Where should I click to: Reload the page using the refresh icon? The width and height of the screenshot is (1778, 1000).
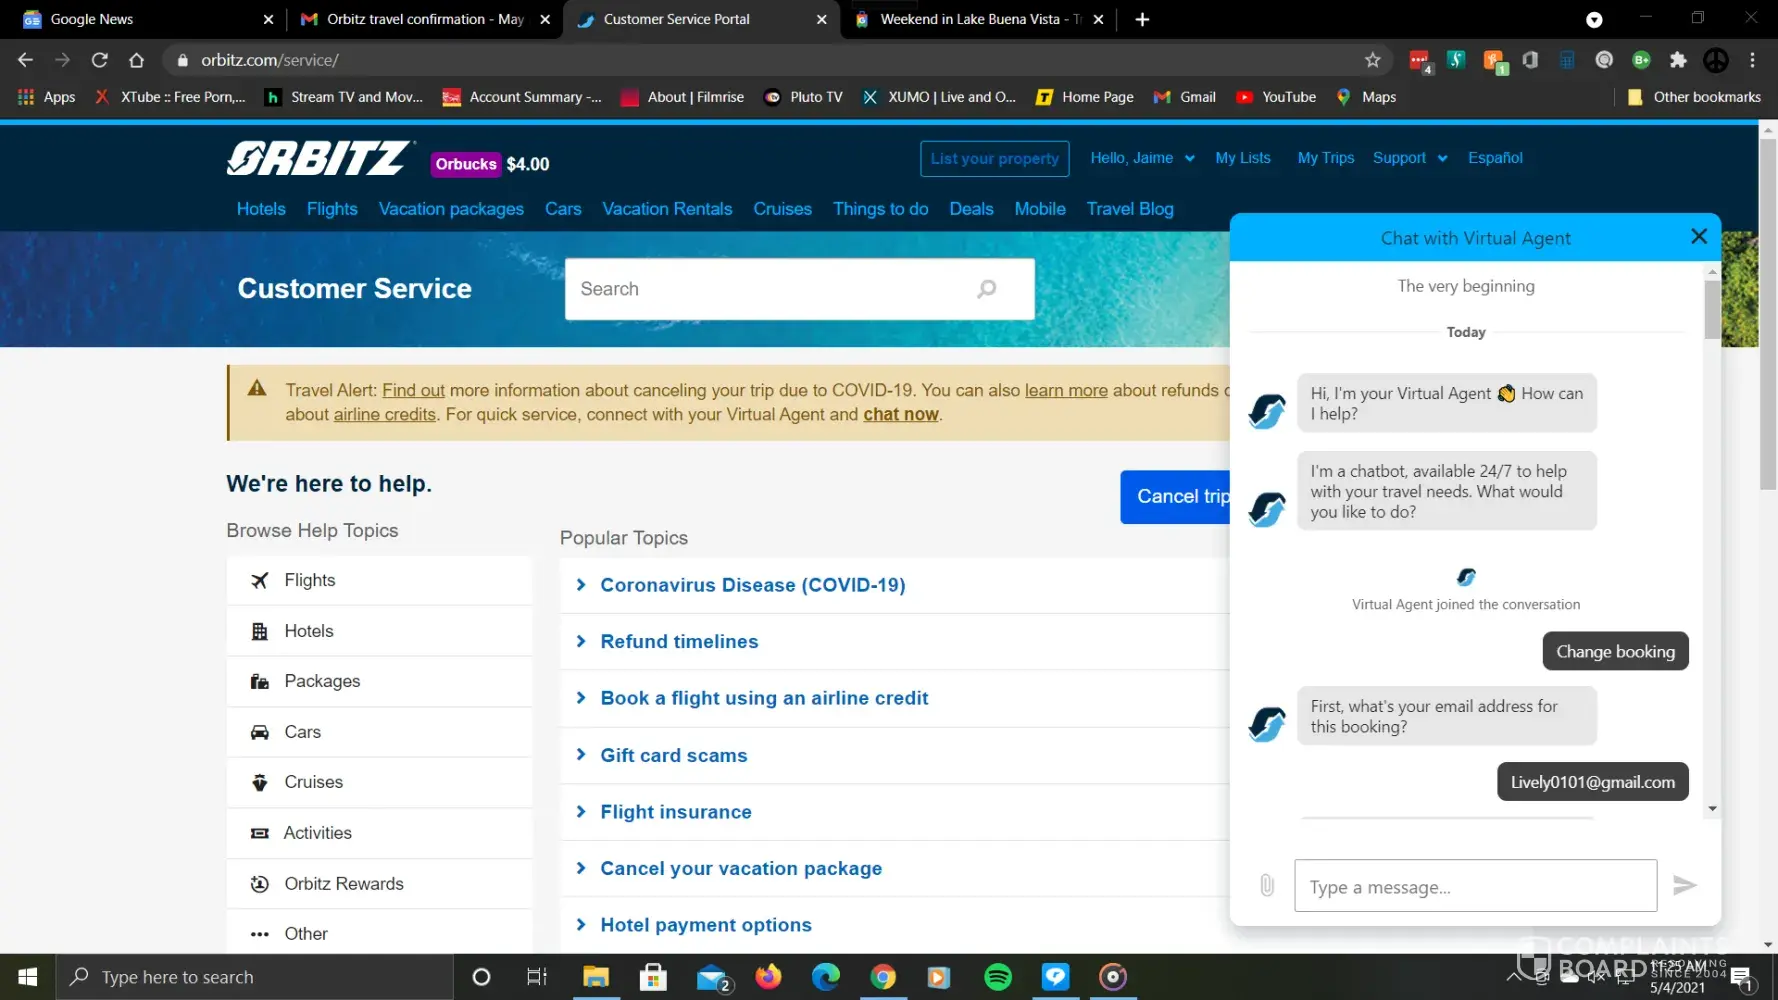[99, 60]
